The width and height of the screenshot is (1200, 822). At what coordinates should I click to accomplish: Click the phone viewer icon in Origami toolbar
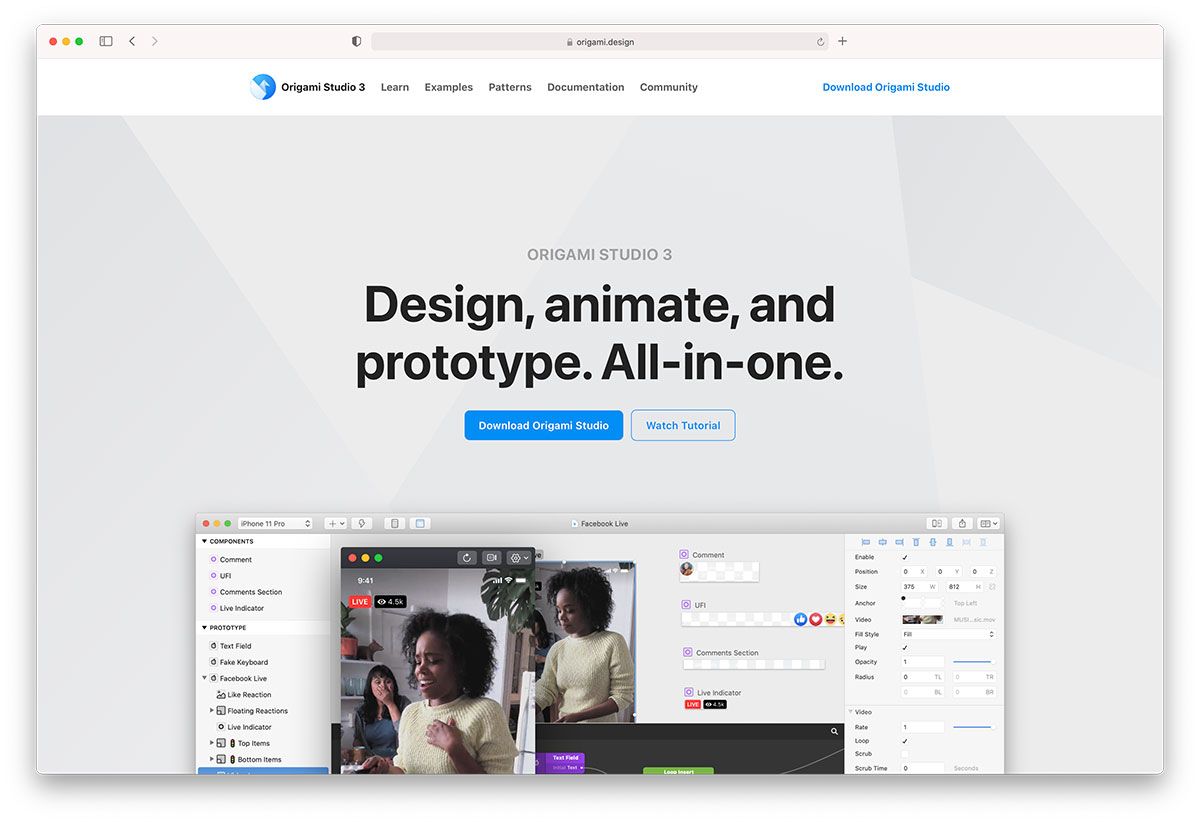395,523
